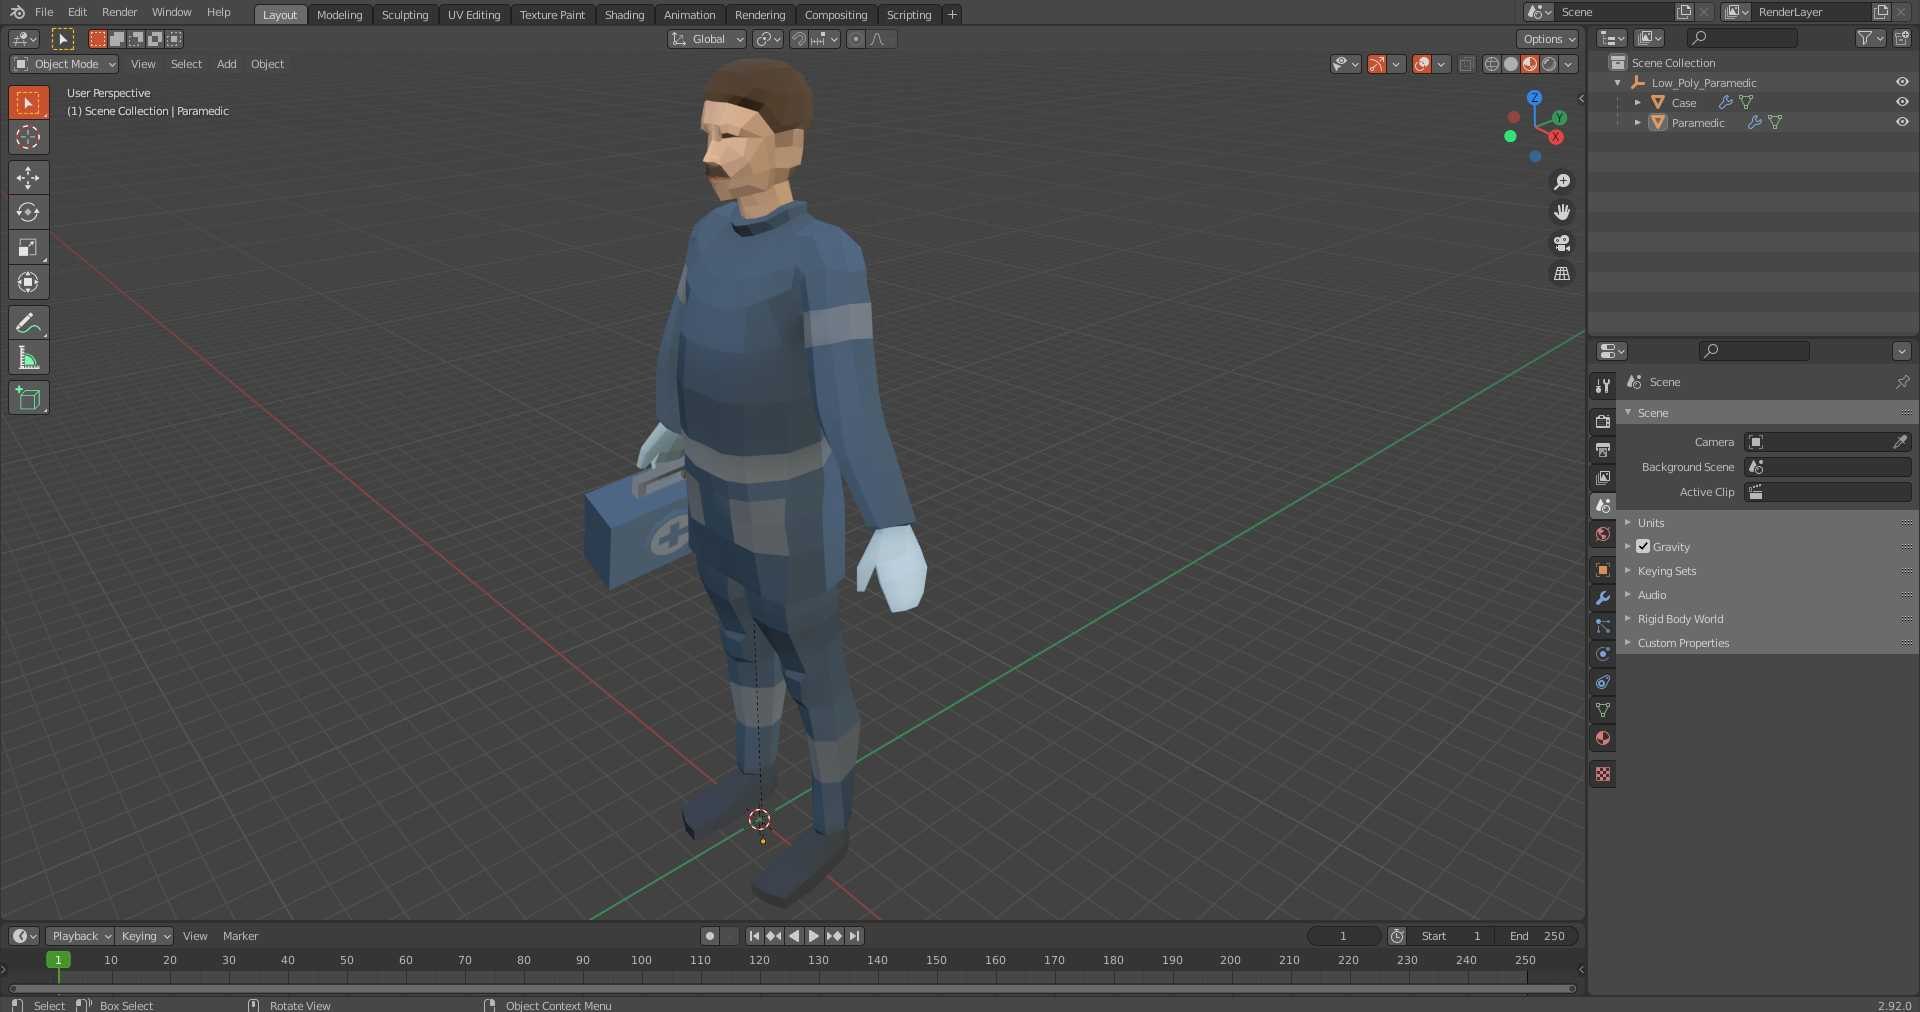
Task: Play the animation forward
Action: (x=814, y=936)
